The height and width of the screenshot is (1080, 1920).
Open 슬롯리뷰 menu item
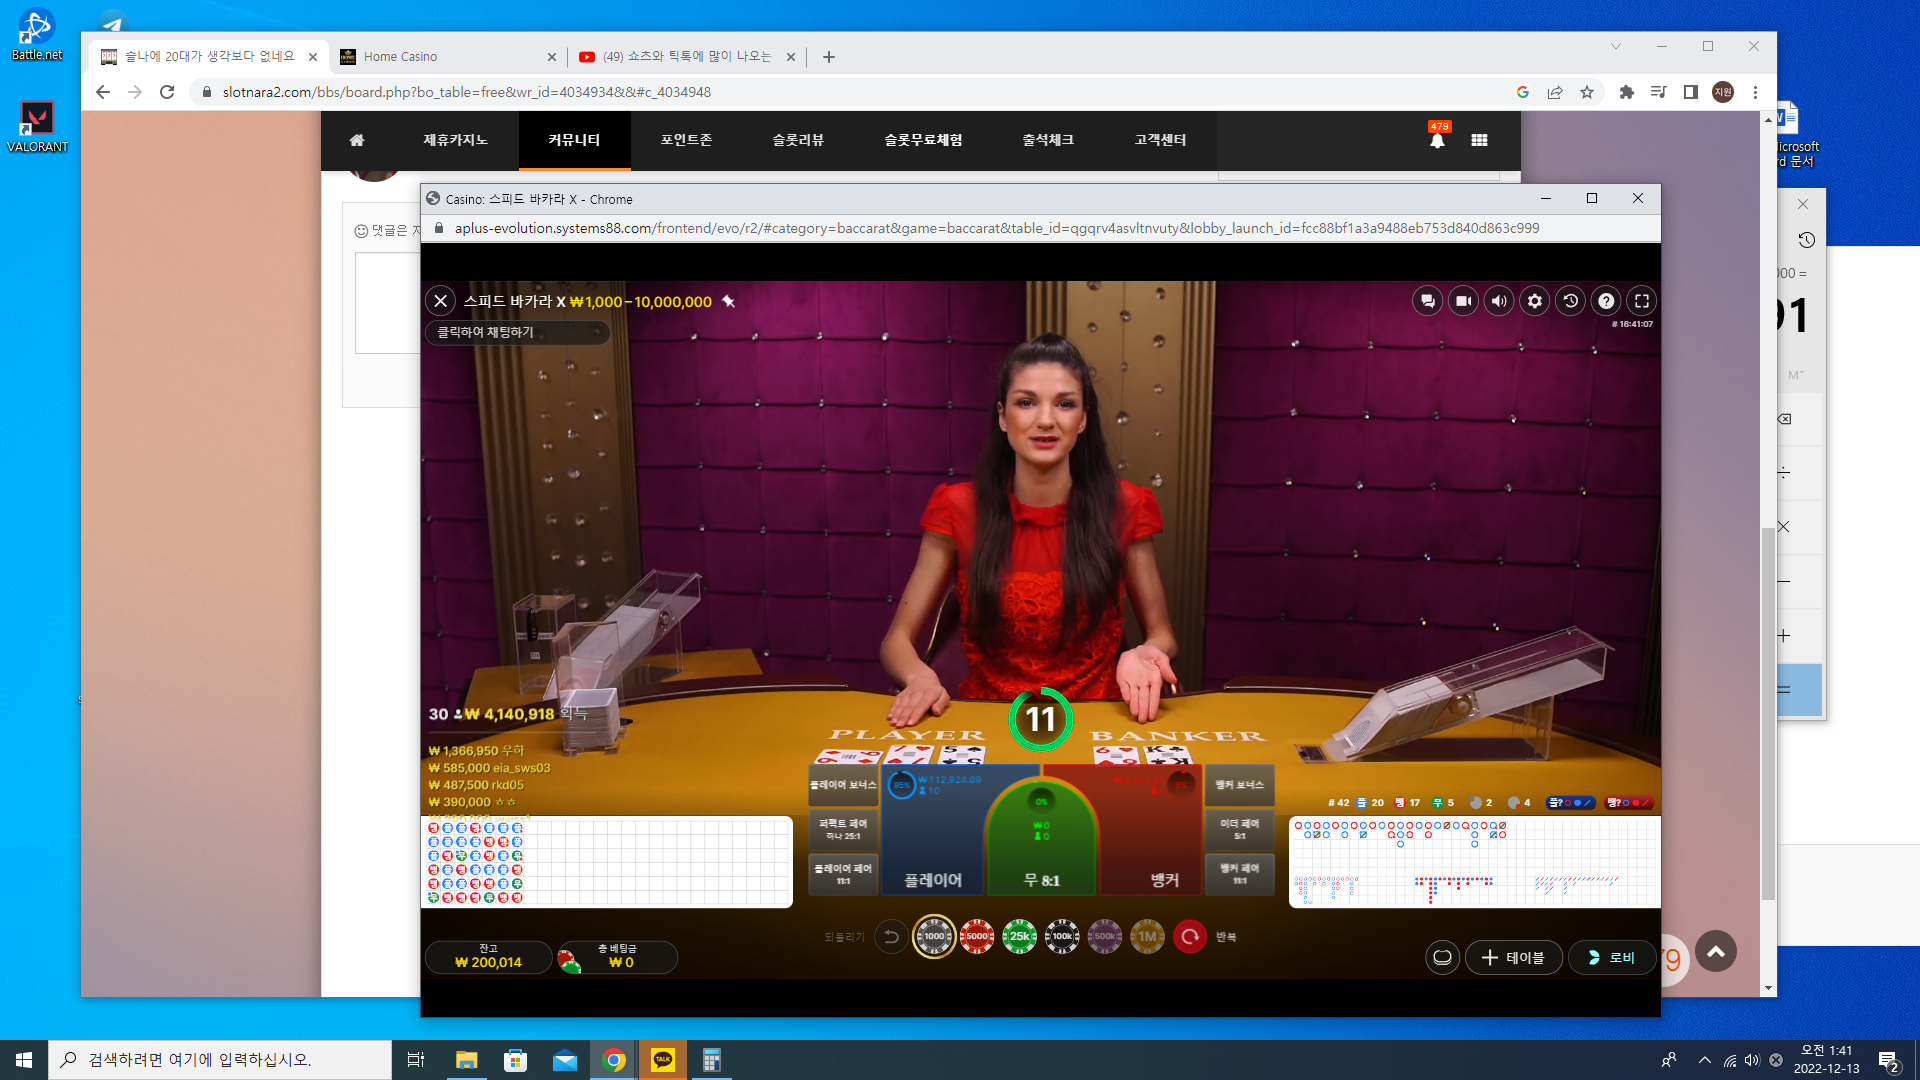click(798, 140)
